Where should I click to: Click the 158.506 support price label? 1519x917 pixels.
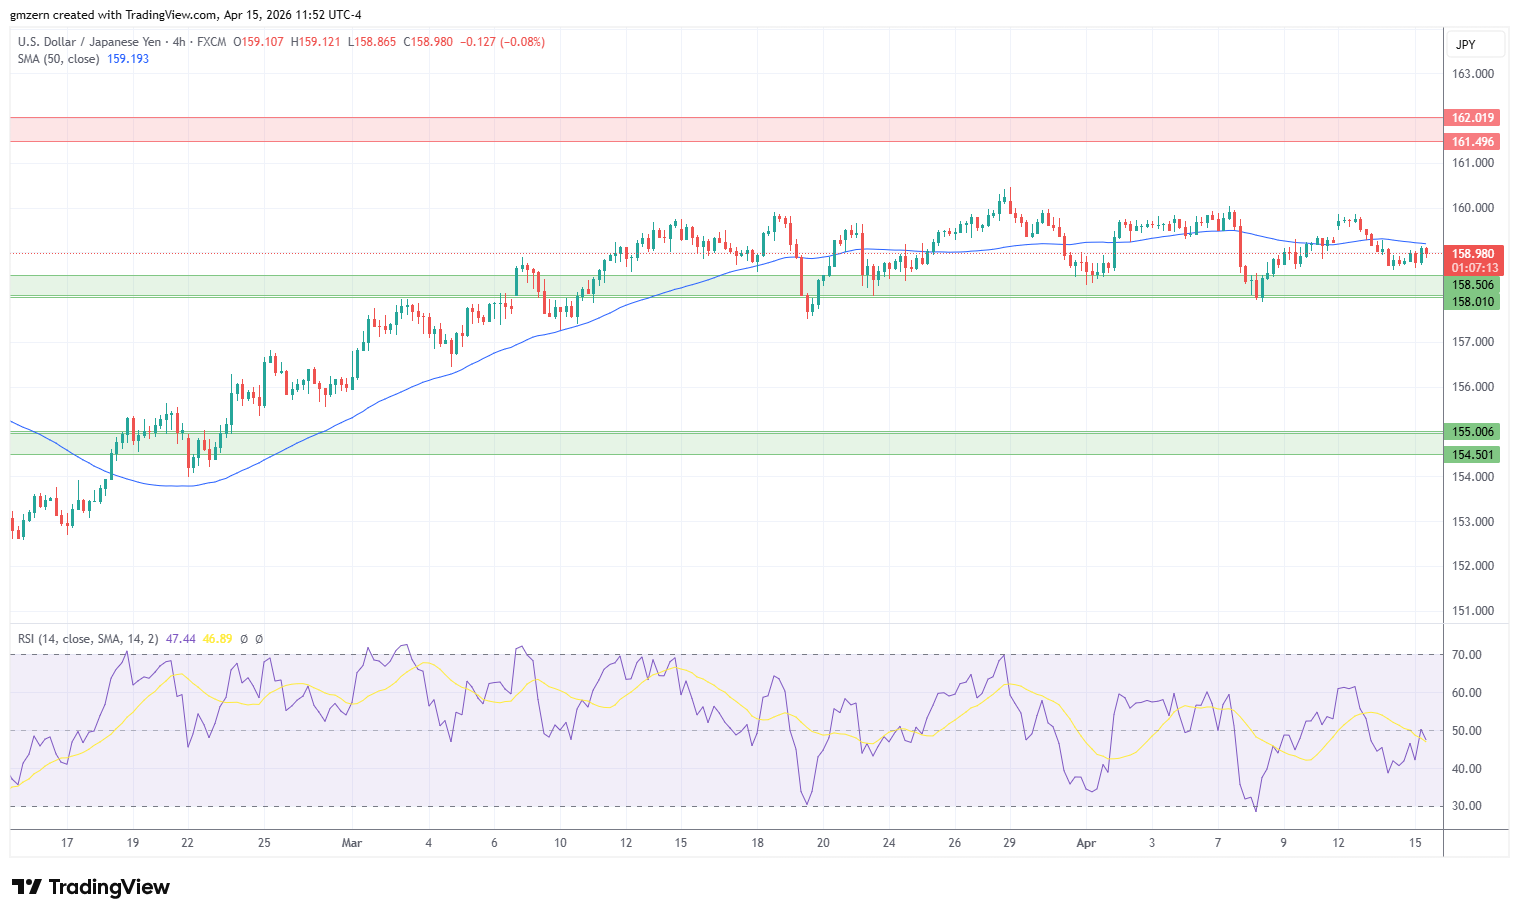click(x=1473, y=285)
